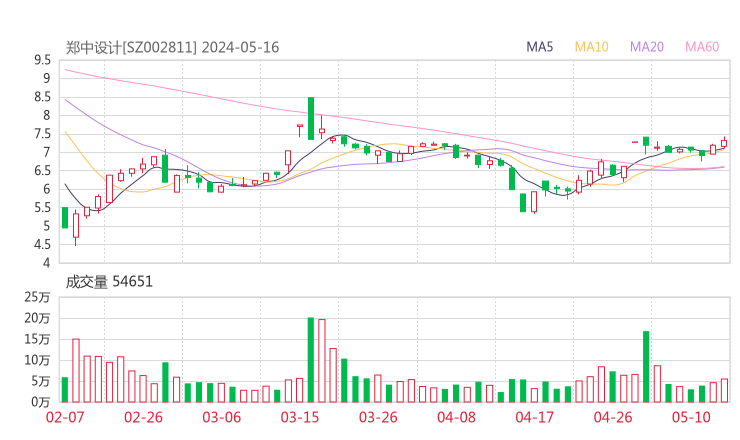Click the lowest candlestick with wick near 4.5
The image size is (740, 440).
tap(76, 228)
